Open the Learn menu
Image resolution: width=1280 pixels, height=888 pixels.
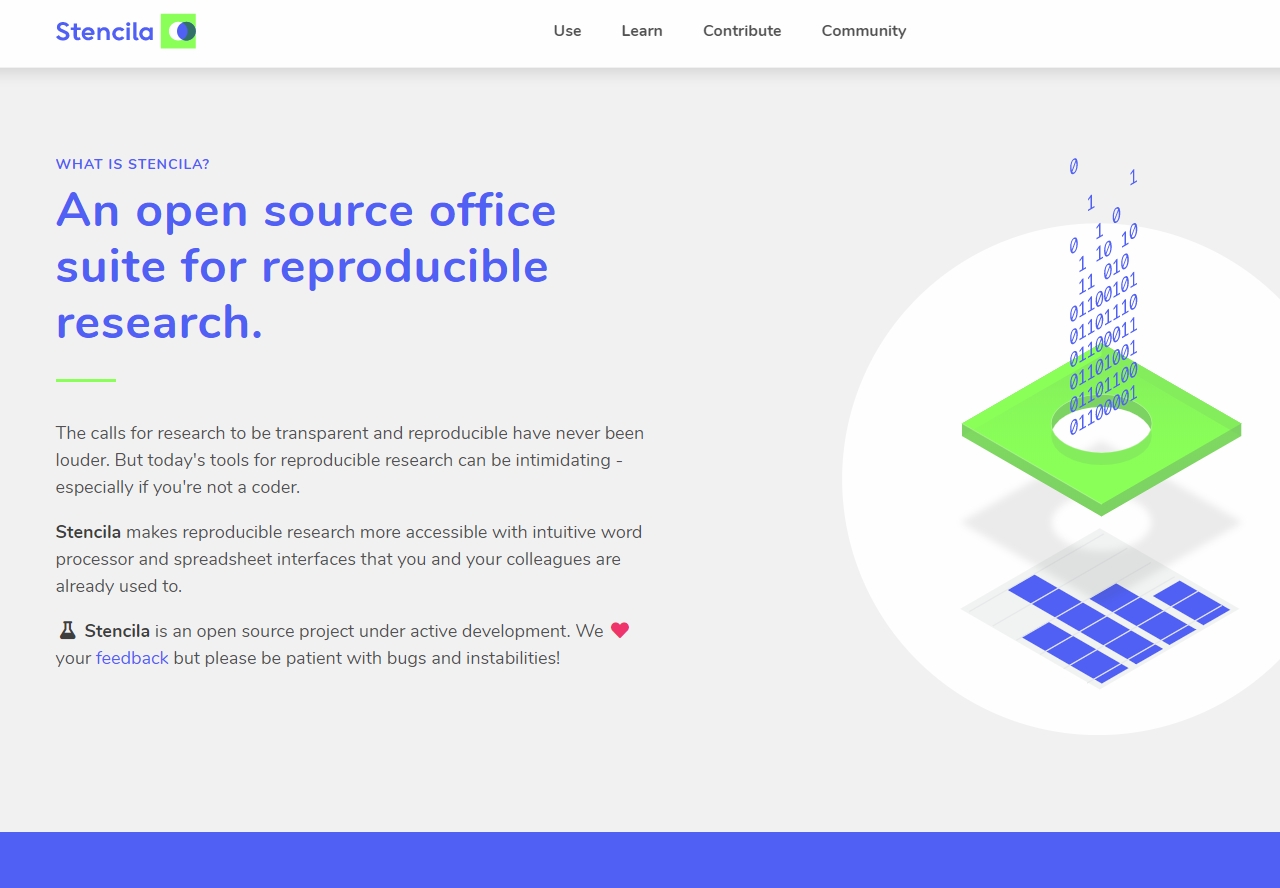point(642,31)
